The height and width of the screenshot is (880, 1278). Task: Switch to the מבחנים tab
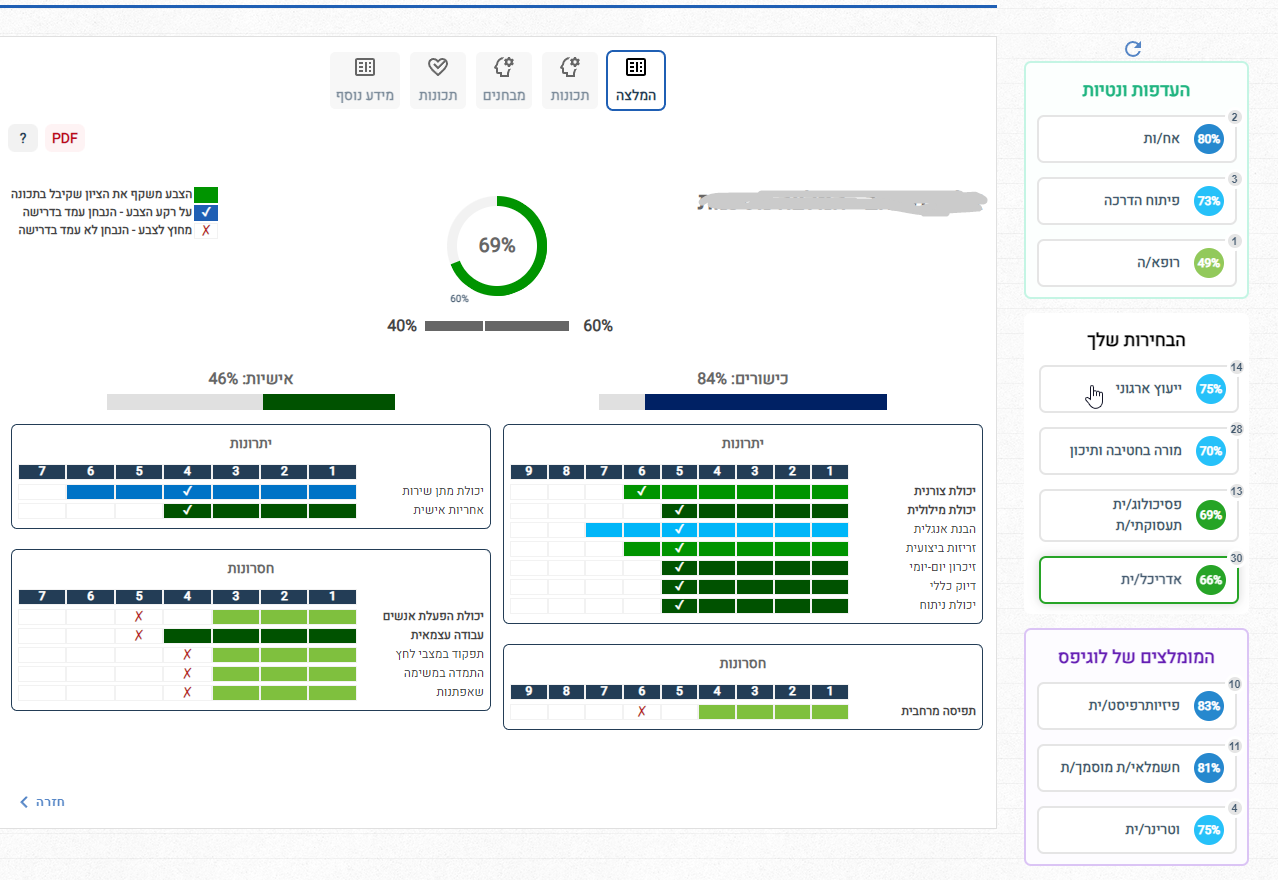504,81
